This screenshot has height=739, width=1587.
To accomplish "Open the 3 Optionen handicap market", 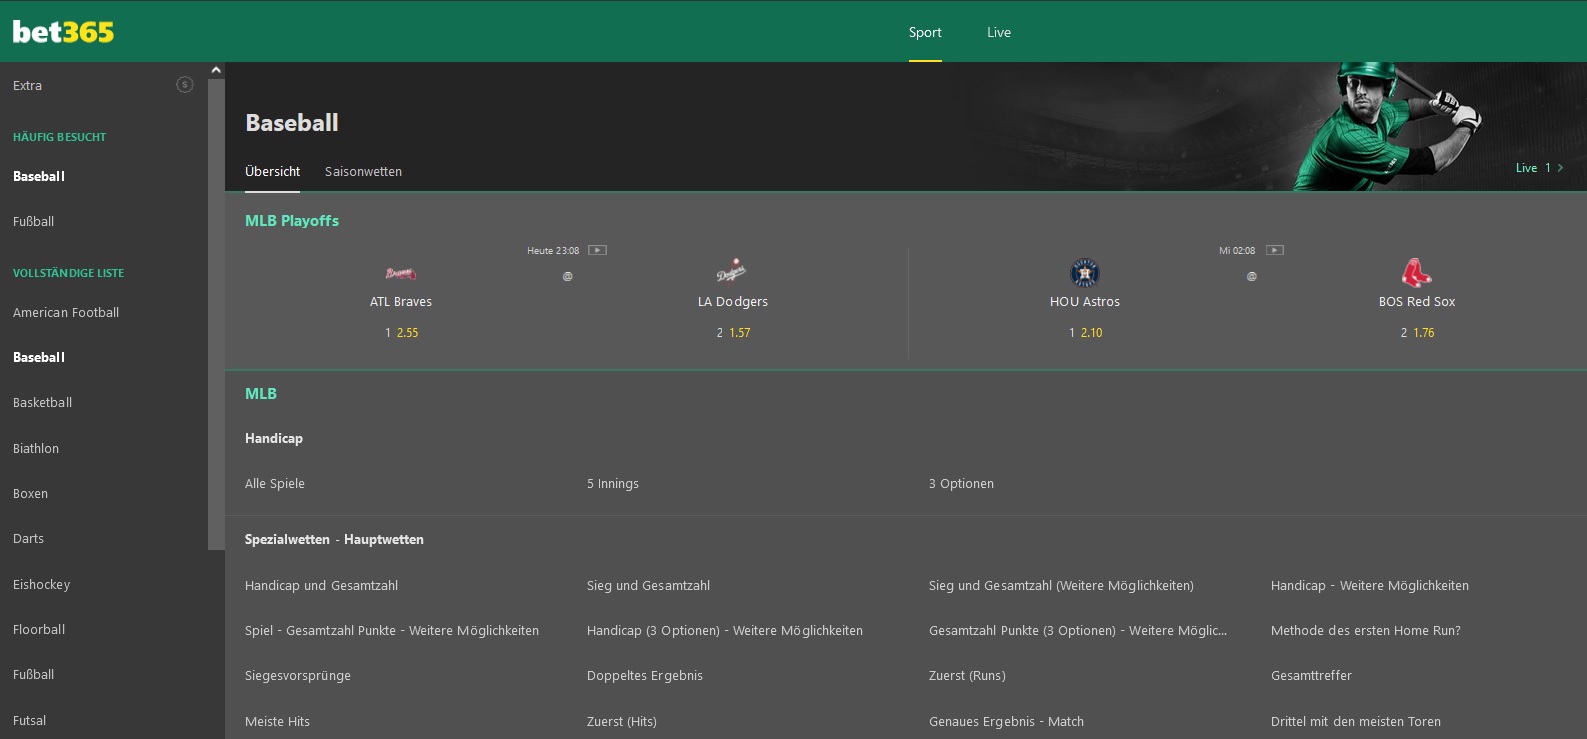I will 961,484.
